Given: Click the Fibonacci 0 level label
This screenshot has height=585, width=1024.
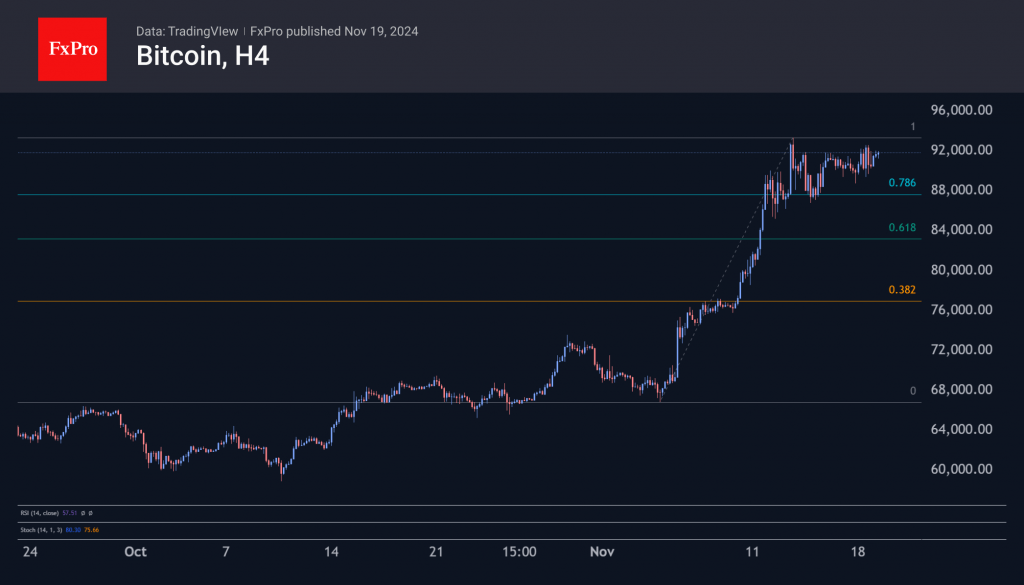Looking at the screenshot, I should 912,391.
